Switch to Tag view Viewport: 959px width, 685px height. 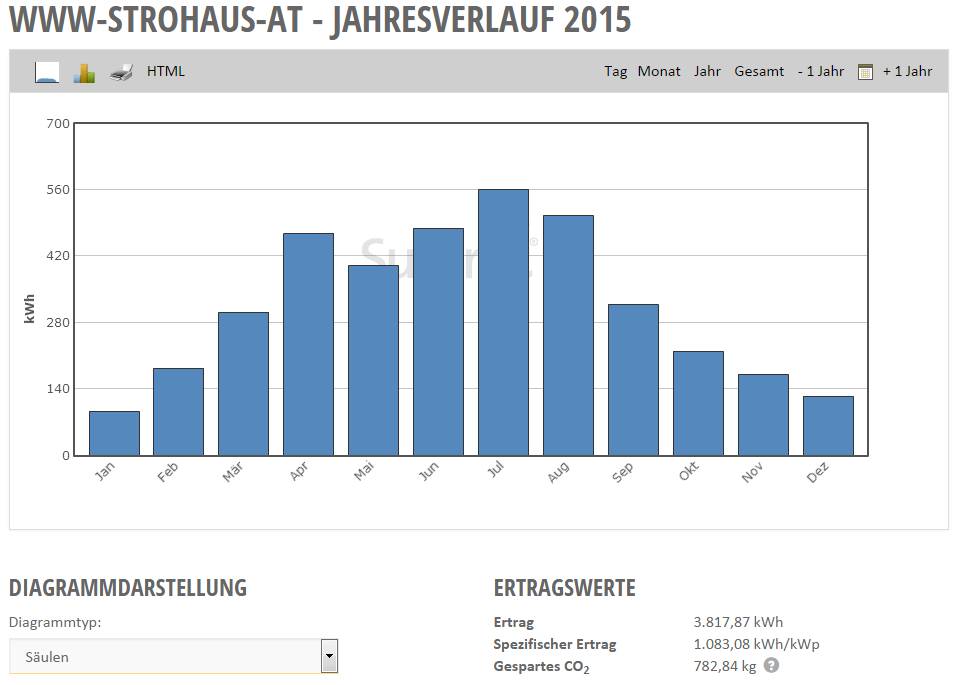click(x=615, y=71)
